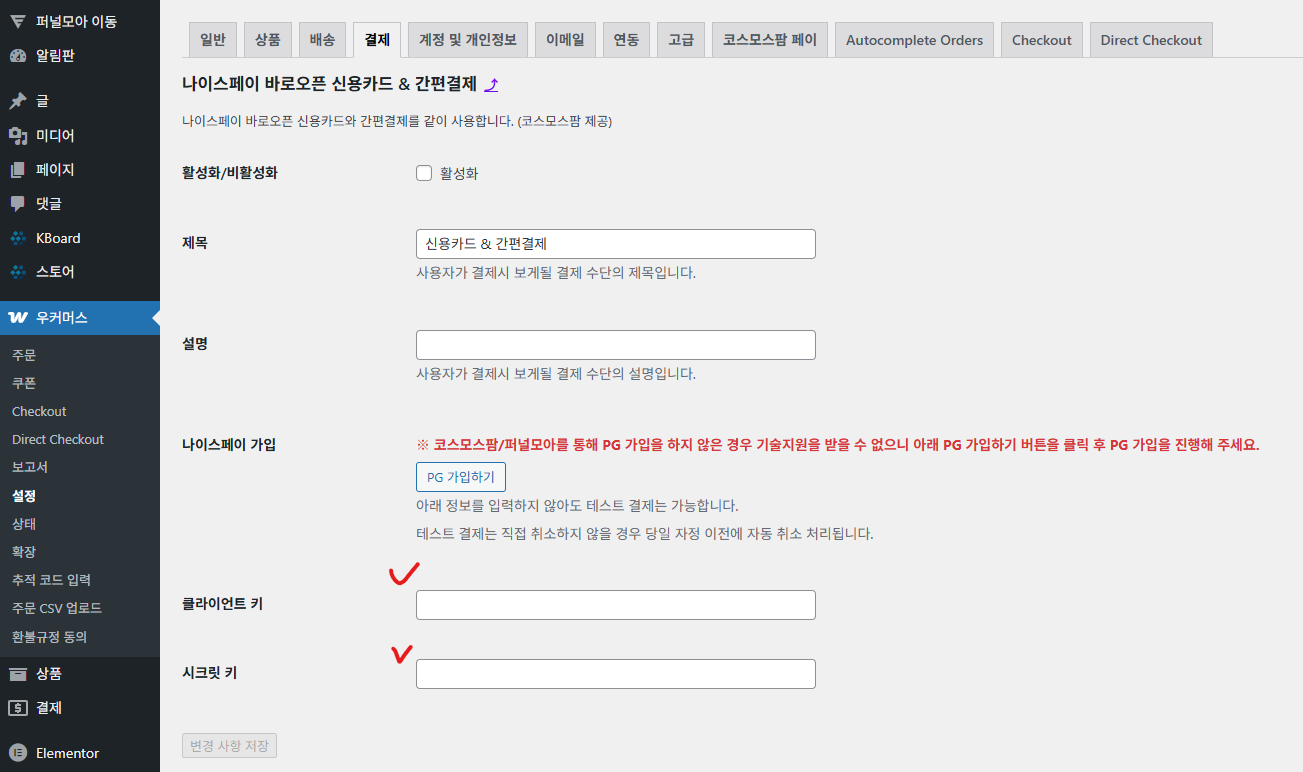The width and height of the screenshot is (1303, 772).
Task: Open the 알림판 dashboard gauge icon
Action: pyautogui.click(x=17, y=56)
